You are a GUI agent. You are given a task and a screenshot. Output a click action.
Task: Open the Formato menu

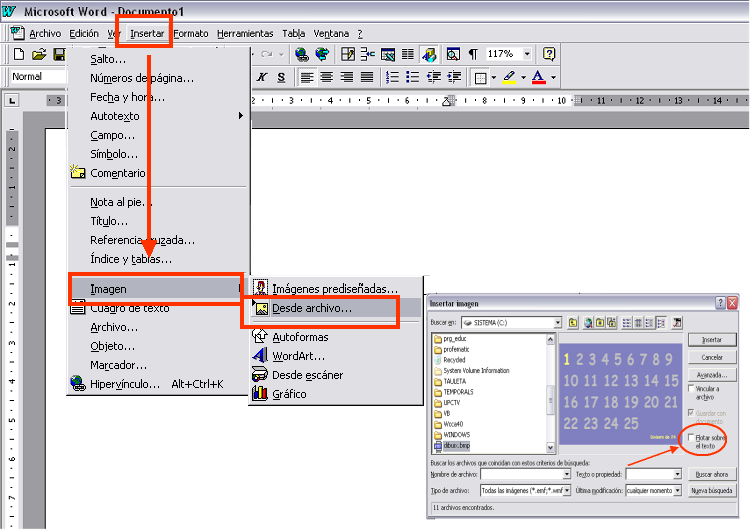191,33
